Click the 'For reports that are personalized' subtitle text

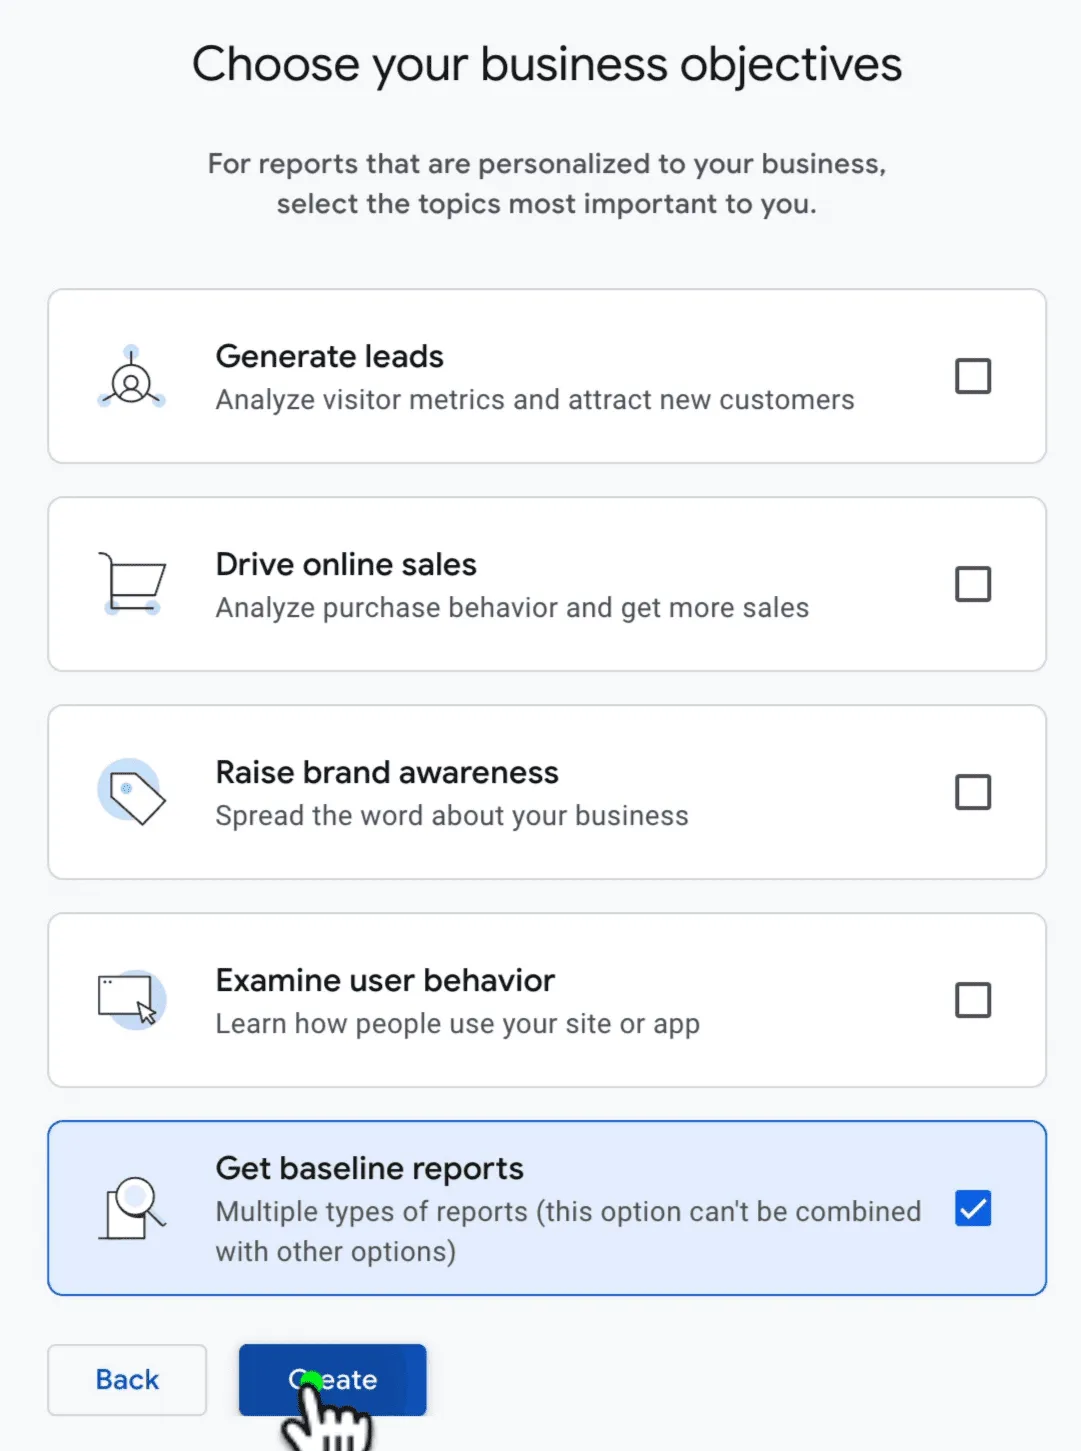click(x=547, y=184)
